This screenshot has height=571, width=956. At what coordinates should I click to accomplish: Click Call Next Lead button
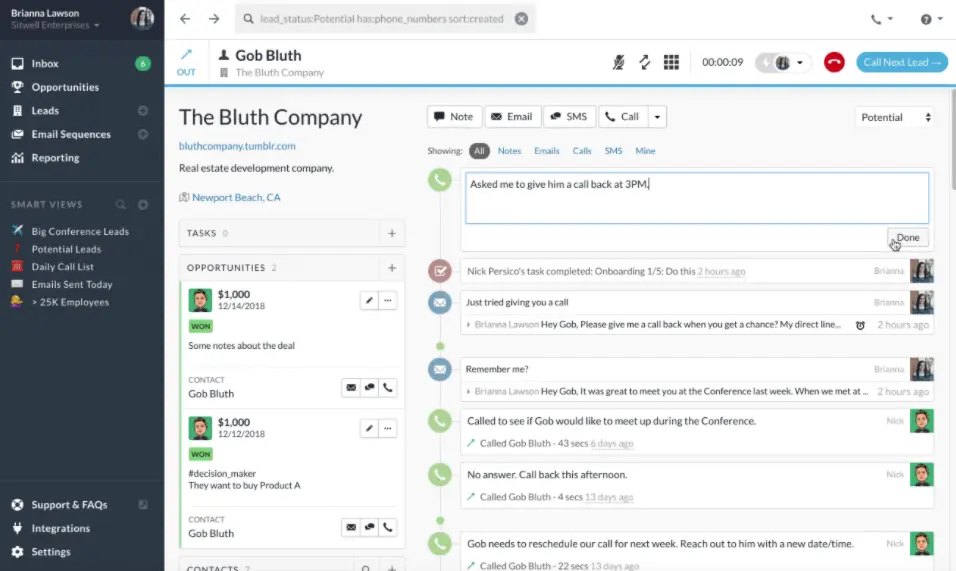pos(902,62)
